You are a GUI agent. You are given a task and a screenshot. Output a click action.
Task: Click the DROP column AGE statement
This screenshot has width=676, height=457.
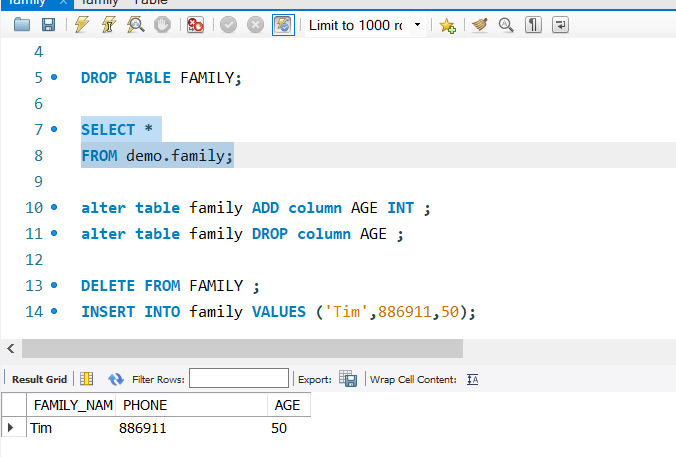pyautogui.click(x=242, y=234)
